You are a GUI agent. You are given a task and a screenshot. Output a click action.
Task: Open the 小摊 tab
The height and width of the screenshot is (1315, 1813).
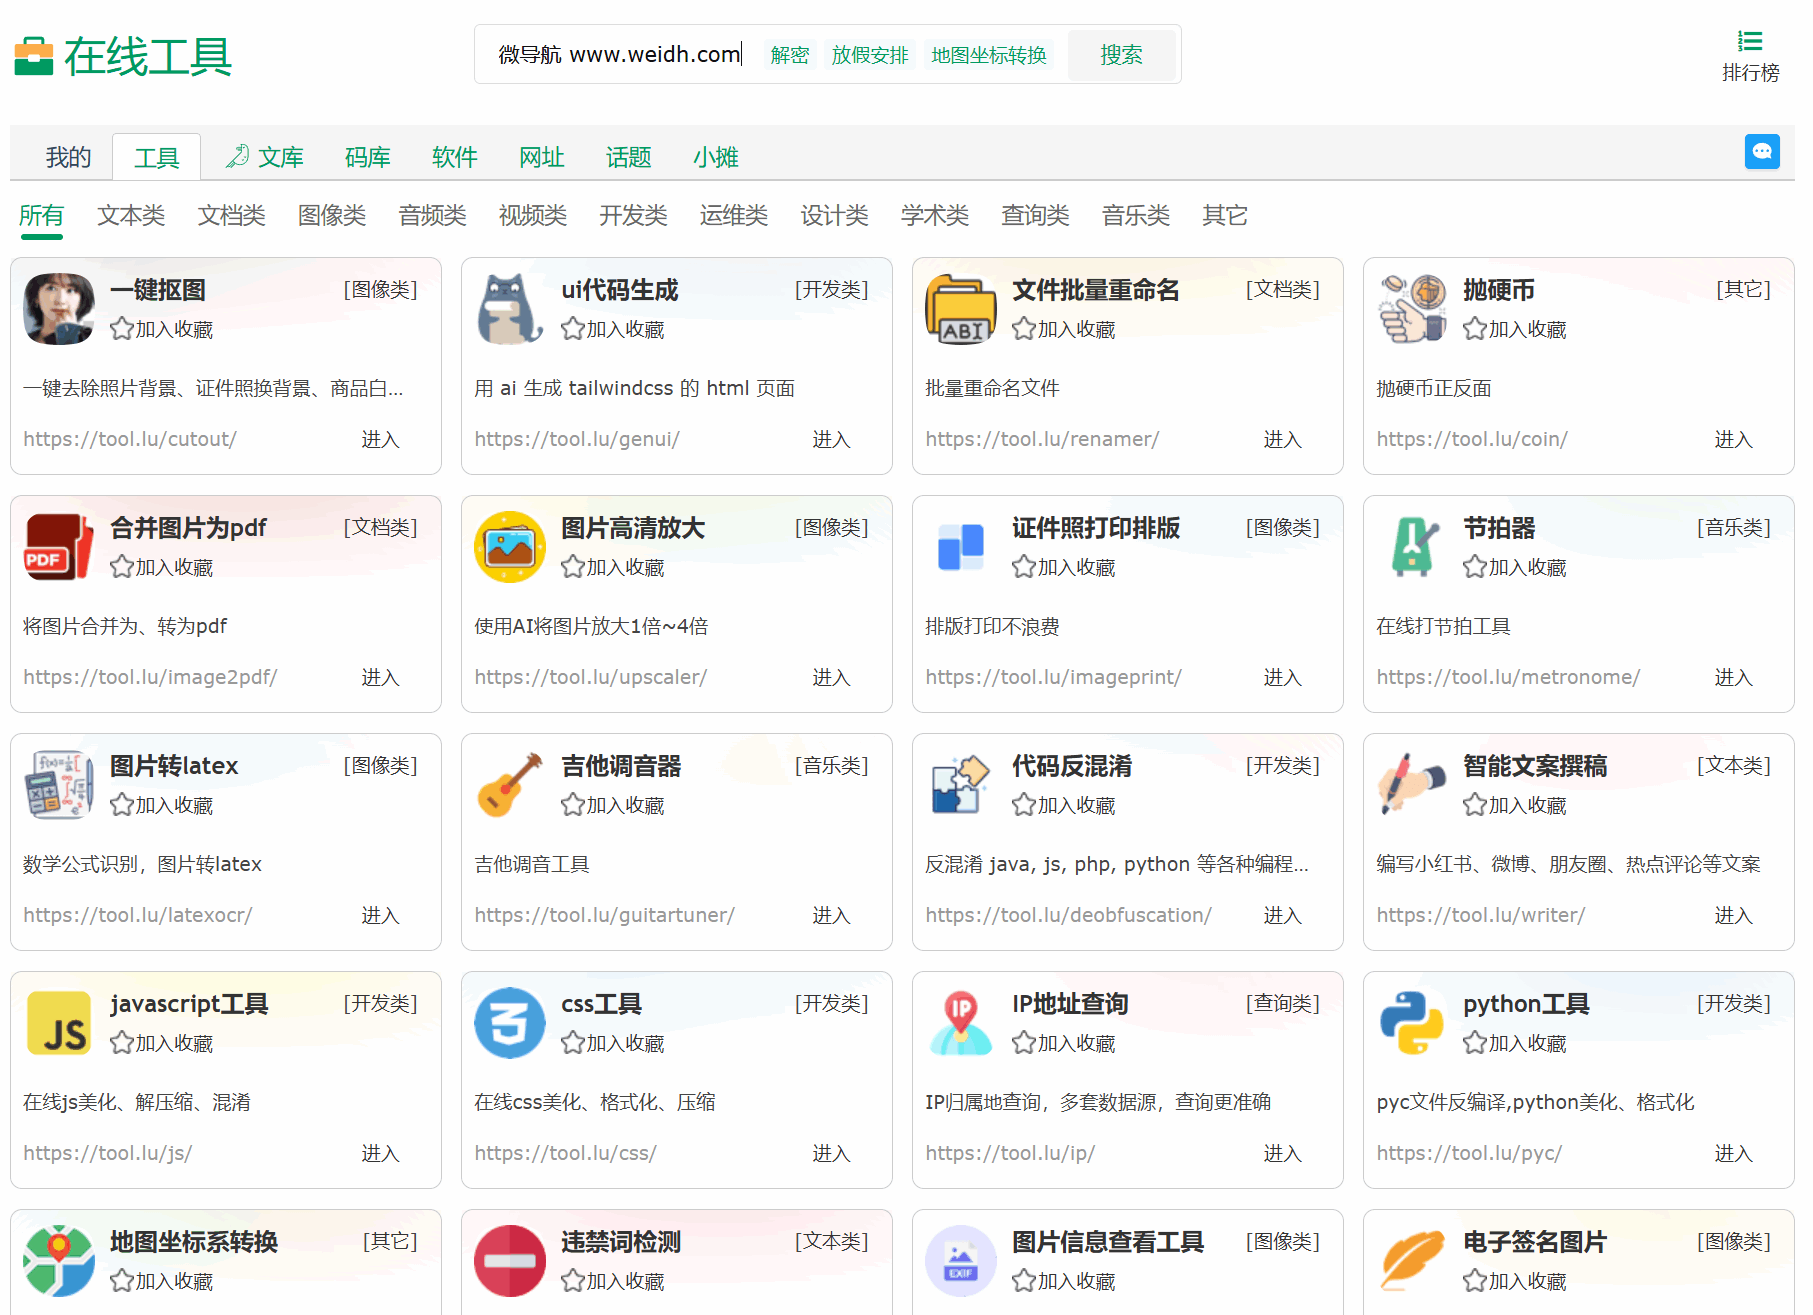click(715, 157)
